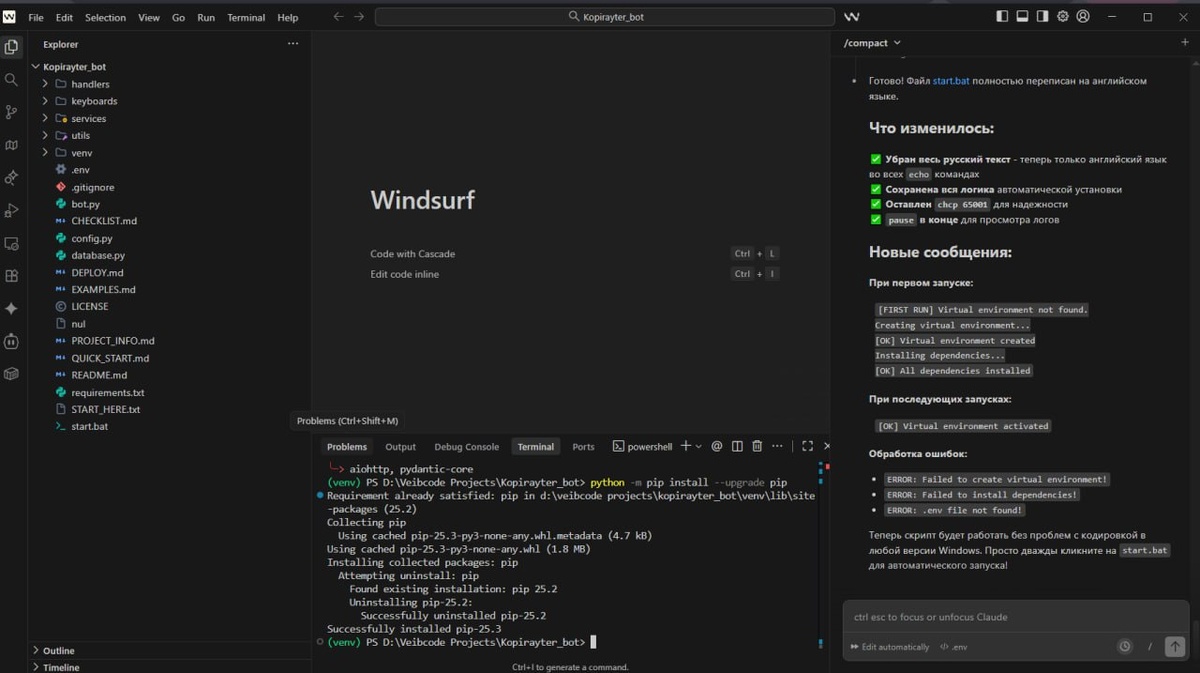Open history clock icon in chat input
The height and width of the screenshot is (673, 1200).
1125,647
